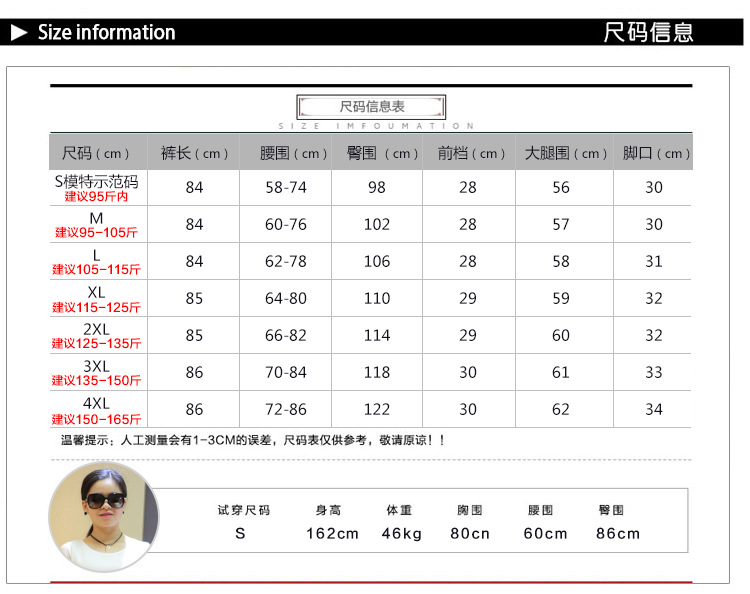Viewport: 750px width, 594px height.
Task: Select the 4XL size row label
Action: pyautogui.click(x=96, y=403)
